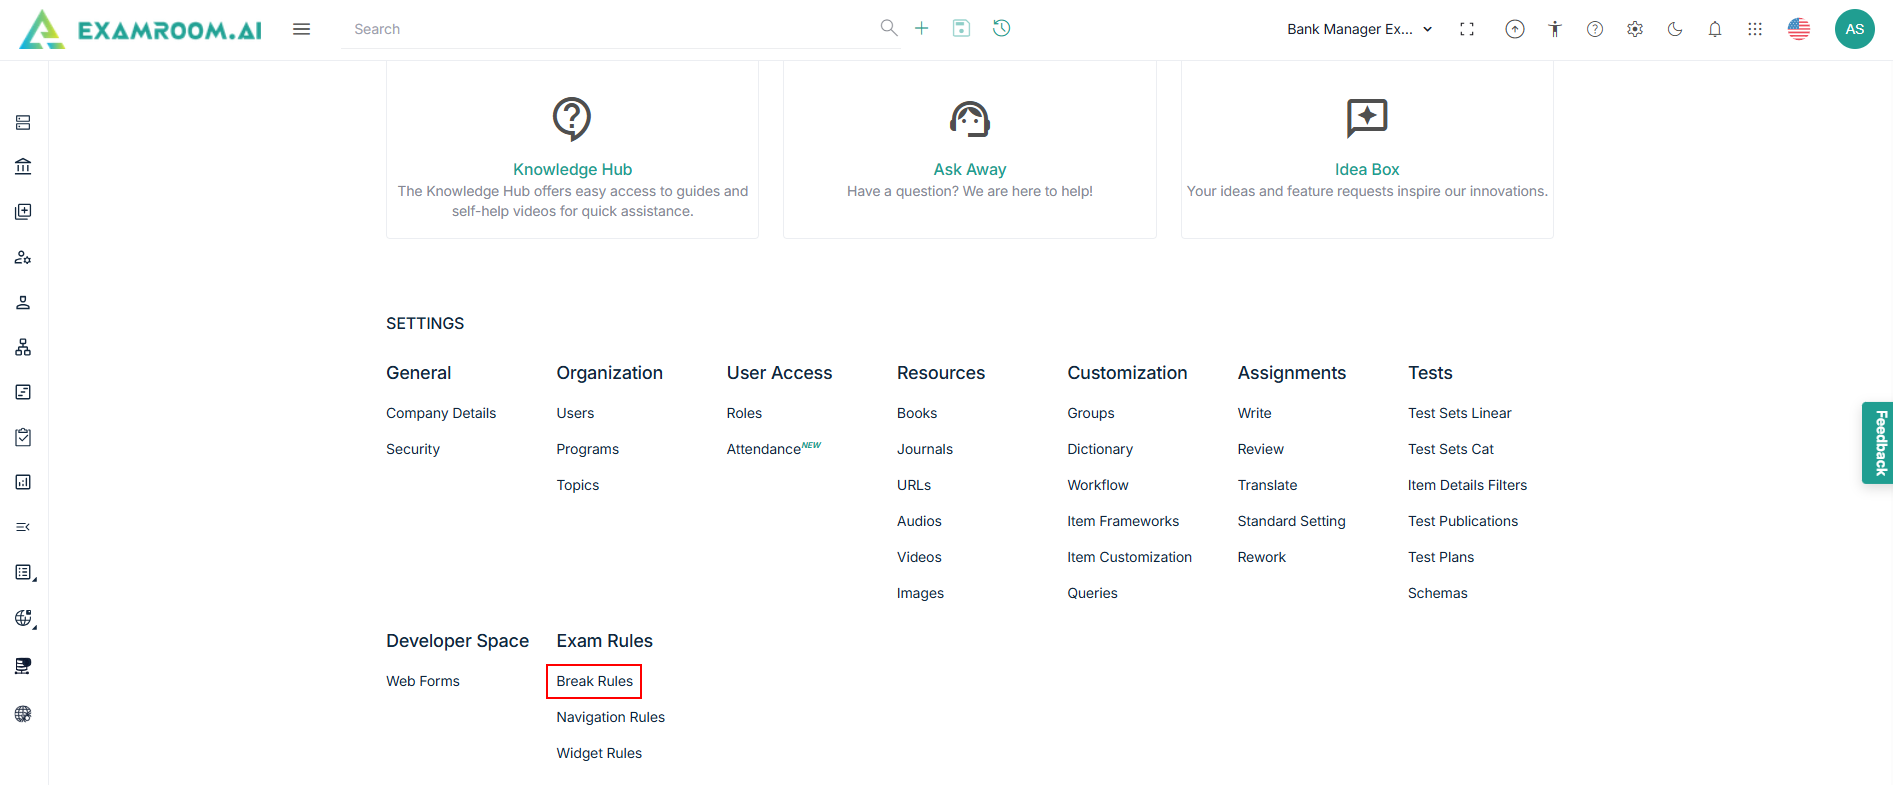Open the Programs link

pos(588,449)
